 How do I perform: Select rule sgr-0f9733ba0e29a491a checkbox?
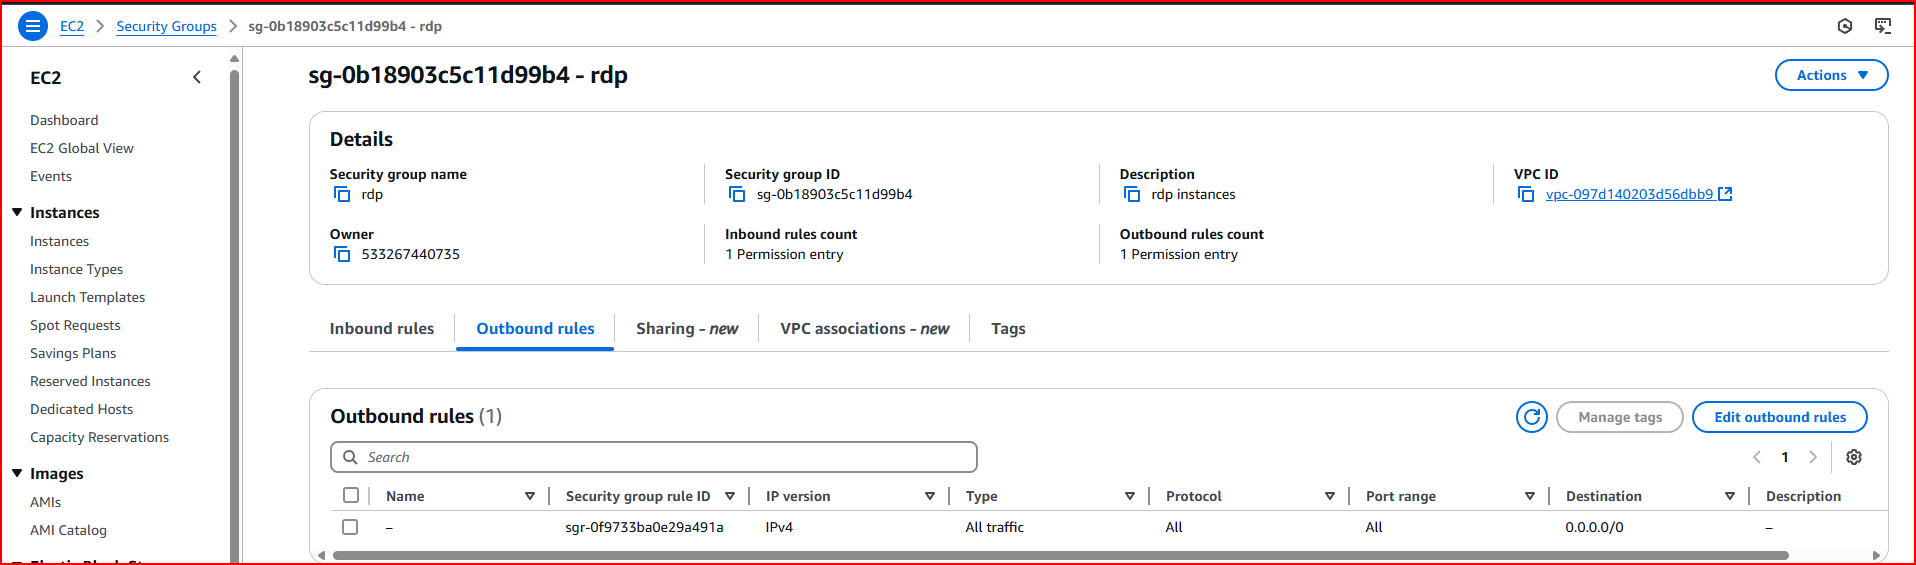click(x=350, y=527)
